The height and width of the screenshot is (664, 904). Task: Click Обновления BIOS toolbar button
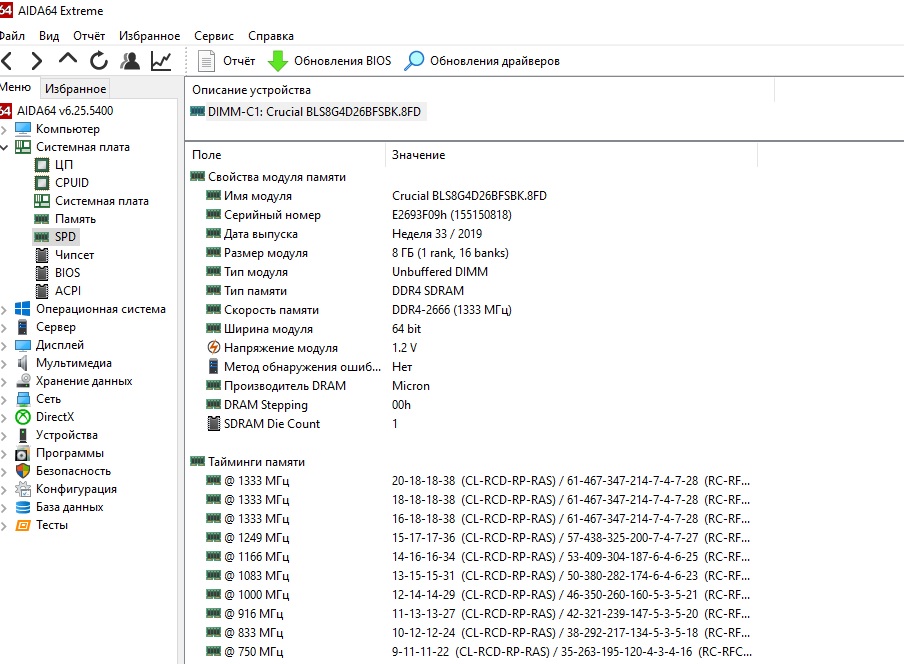click(330, 61)
